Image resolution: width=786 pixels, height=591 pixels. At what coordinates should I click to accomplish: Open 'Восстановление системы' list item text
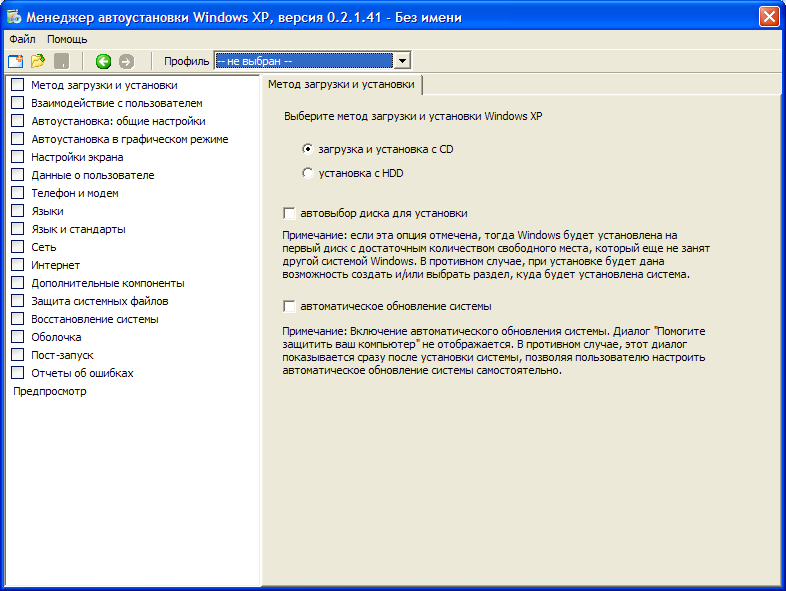95,319
